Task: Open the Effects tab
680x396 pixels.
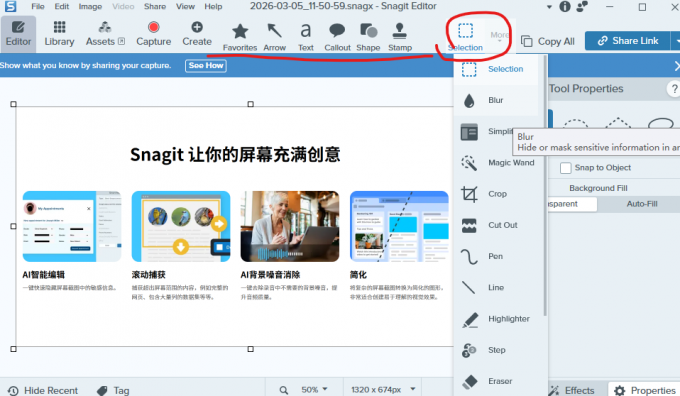Action: pyautogui.click(x=572, y=390)
